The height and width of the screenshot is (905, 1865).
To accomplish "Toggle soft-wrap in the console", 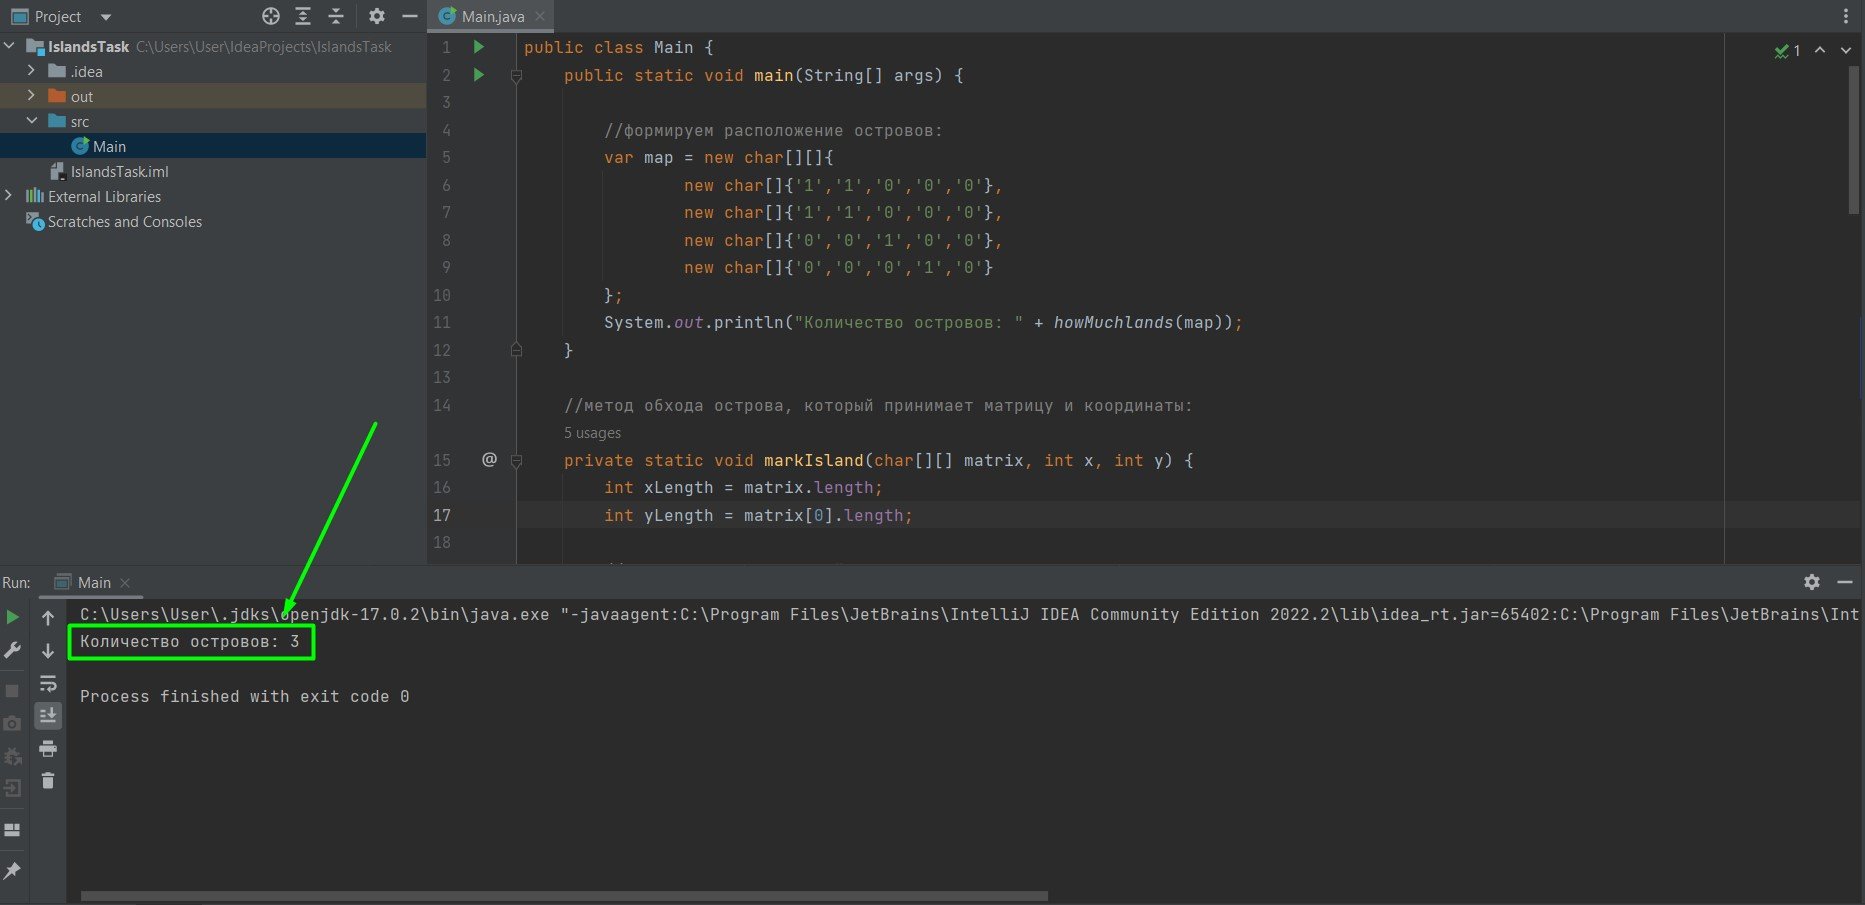I will click(48, 684).
